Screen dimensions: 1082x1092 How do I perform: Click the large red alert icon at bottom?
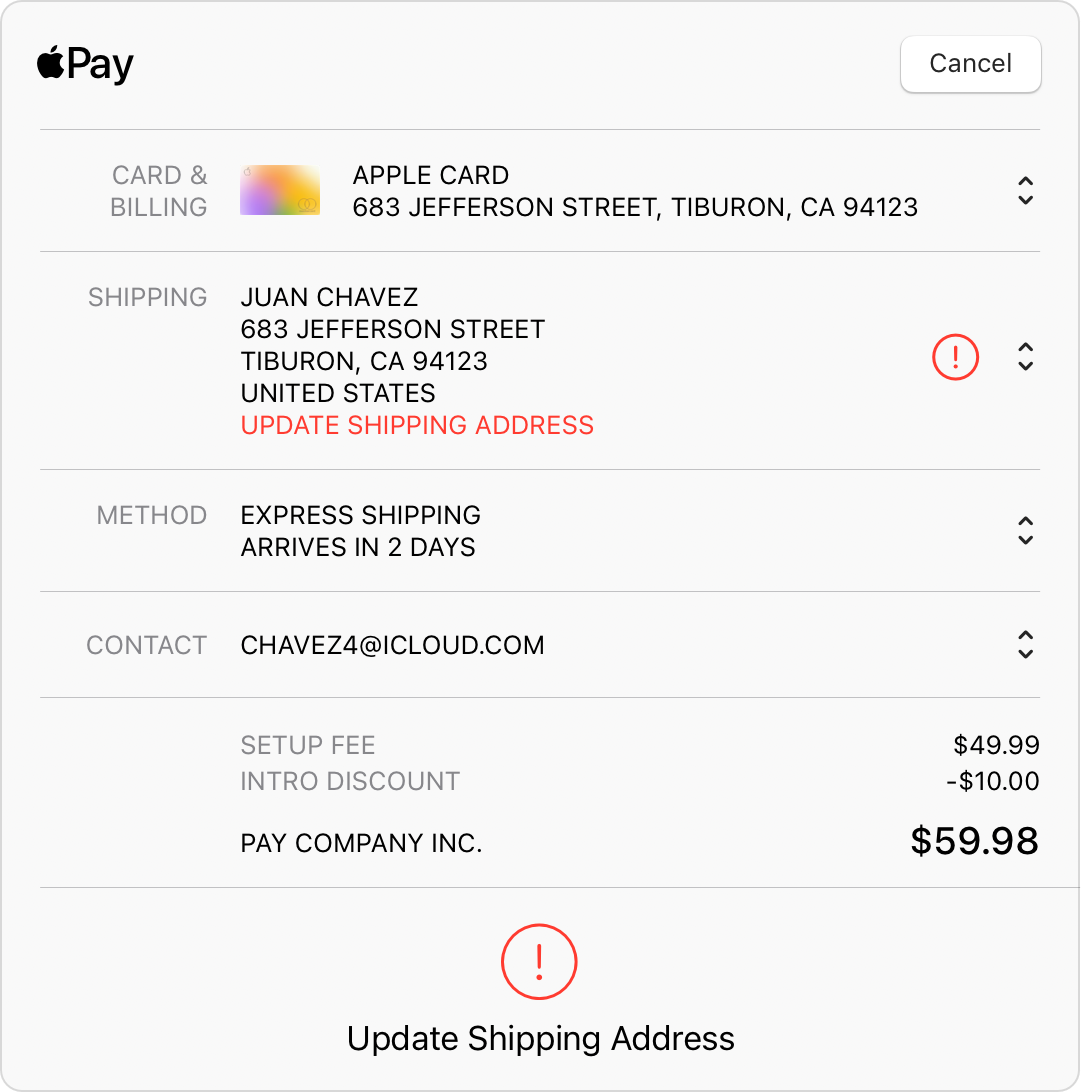[539, 962]
